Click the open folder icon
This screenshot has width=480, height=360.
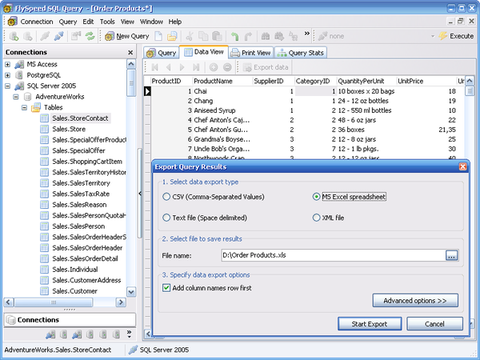pos(172,36)
